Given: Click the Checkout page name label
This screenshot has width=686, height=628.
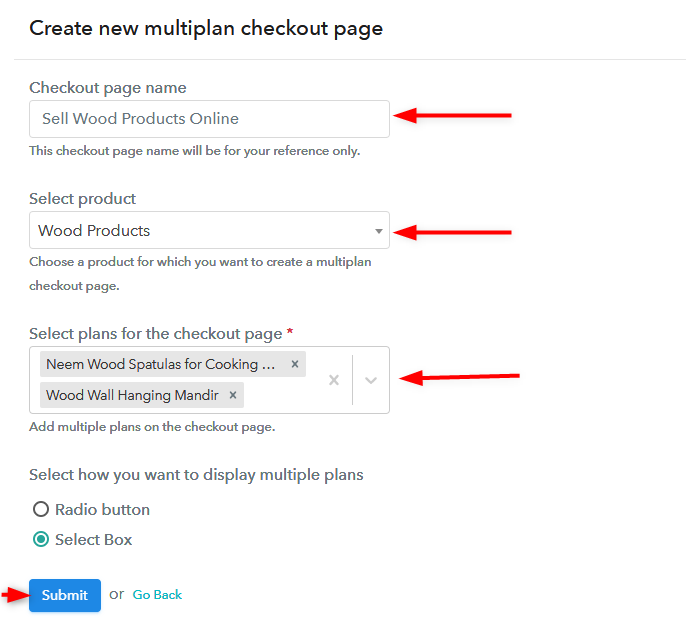Looking at the screenshot, I should [108, 88].
